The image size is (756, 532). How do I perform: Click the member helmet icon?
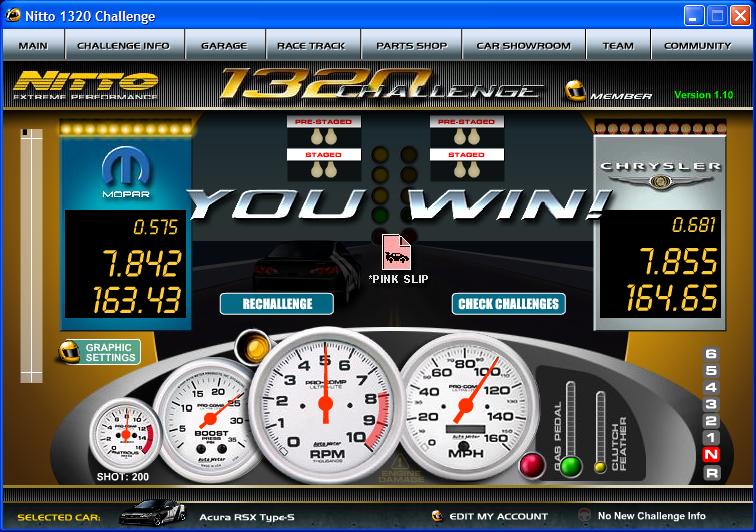coord(575,90)
